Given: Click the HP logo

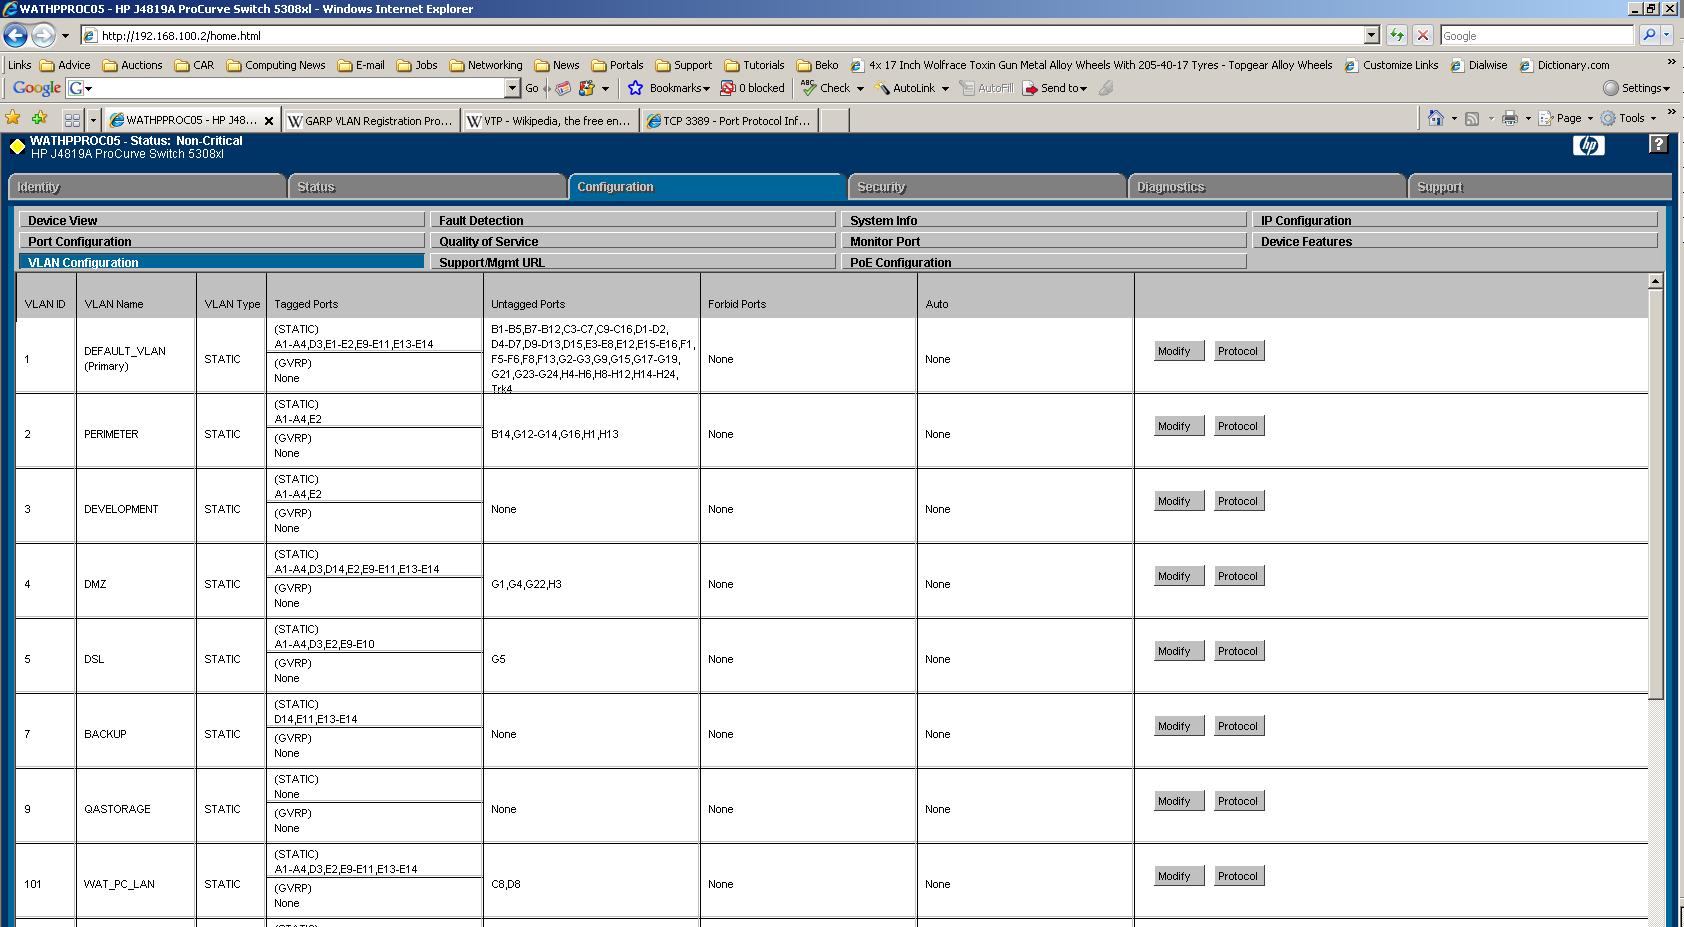Looking at the screenshot, I should [1588, 146].
